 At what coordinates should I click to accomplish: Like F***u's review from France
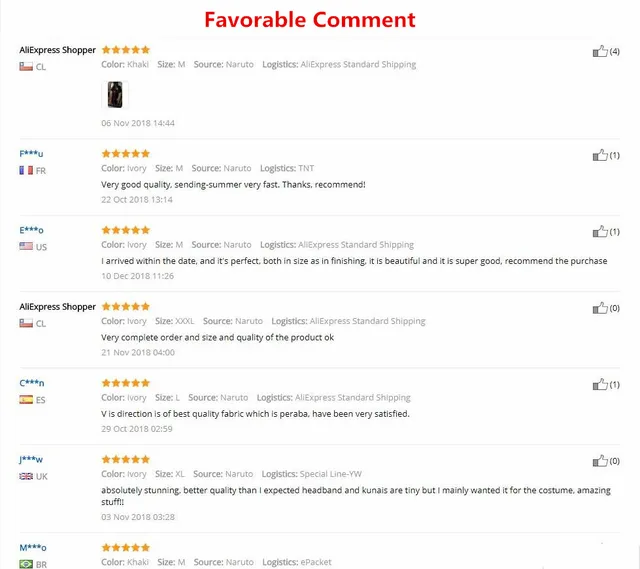coord(600,155)
